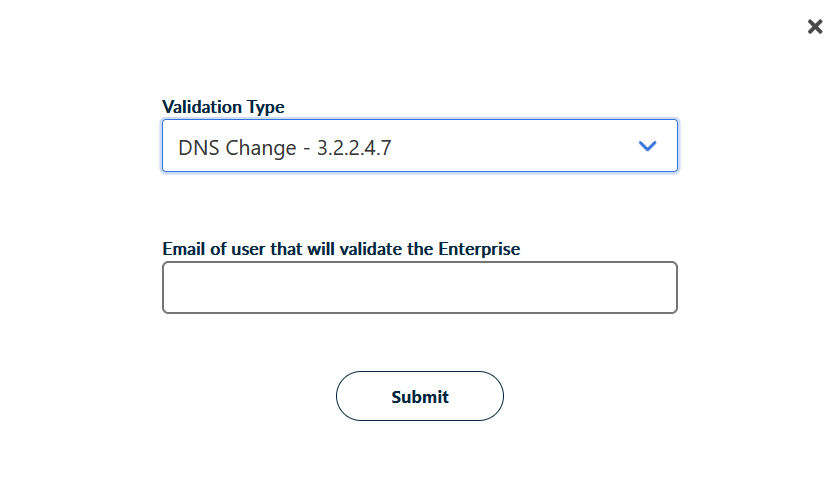Dismiss the form using the X

815,27
